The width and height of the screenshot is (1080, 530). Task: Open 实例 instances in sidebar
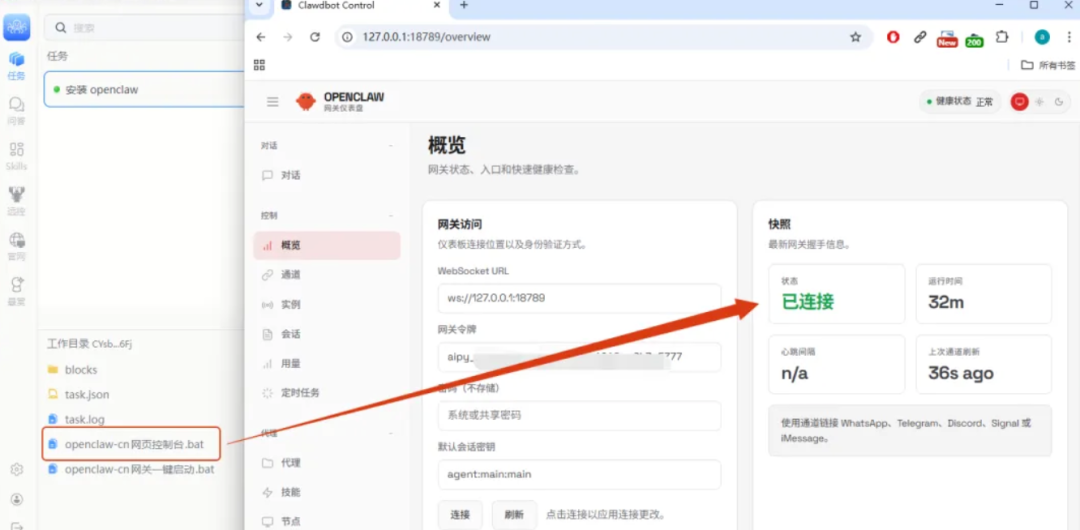point(327,304)
